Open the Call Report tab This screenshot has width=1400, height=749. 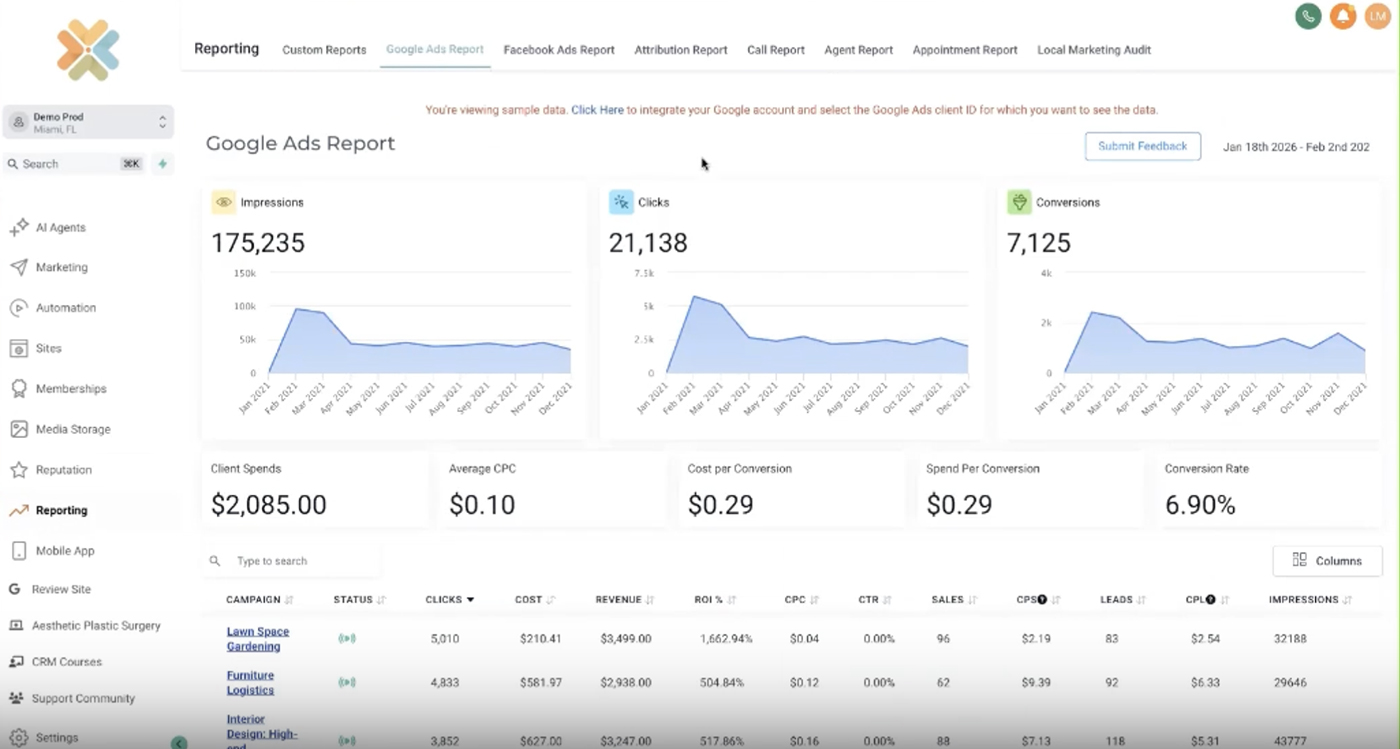coord(776,50)
